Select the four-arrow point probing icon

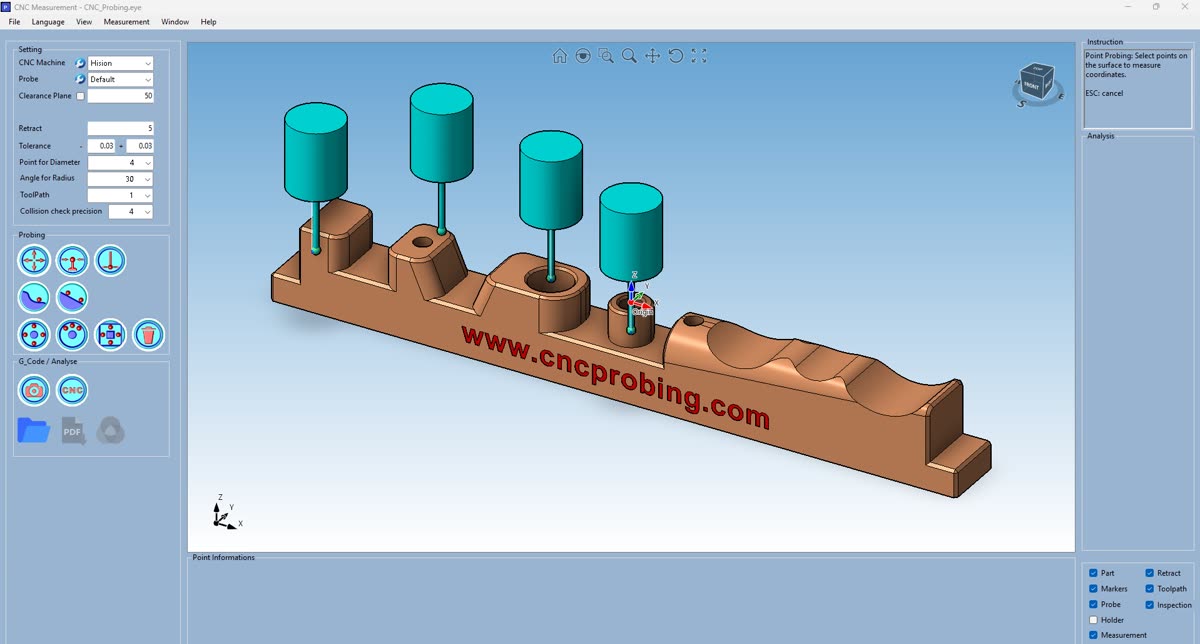35,261
